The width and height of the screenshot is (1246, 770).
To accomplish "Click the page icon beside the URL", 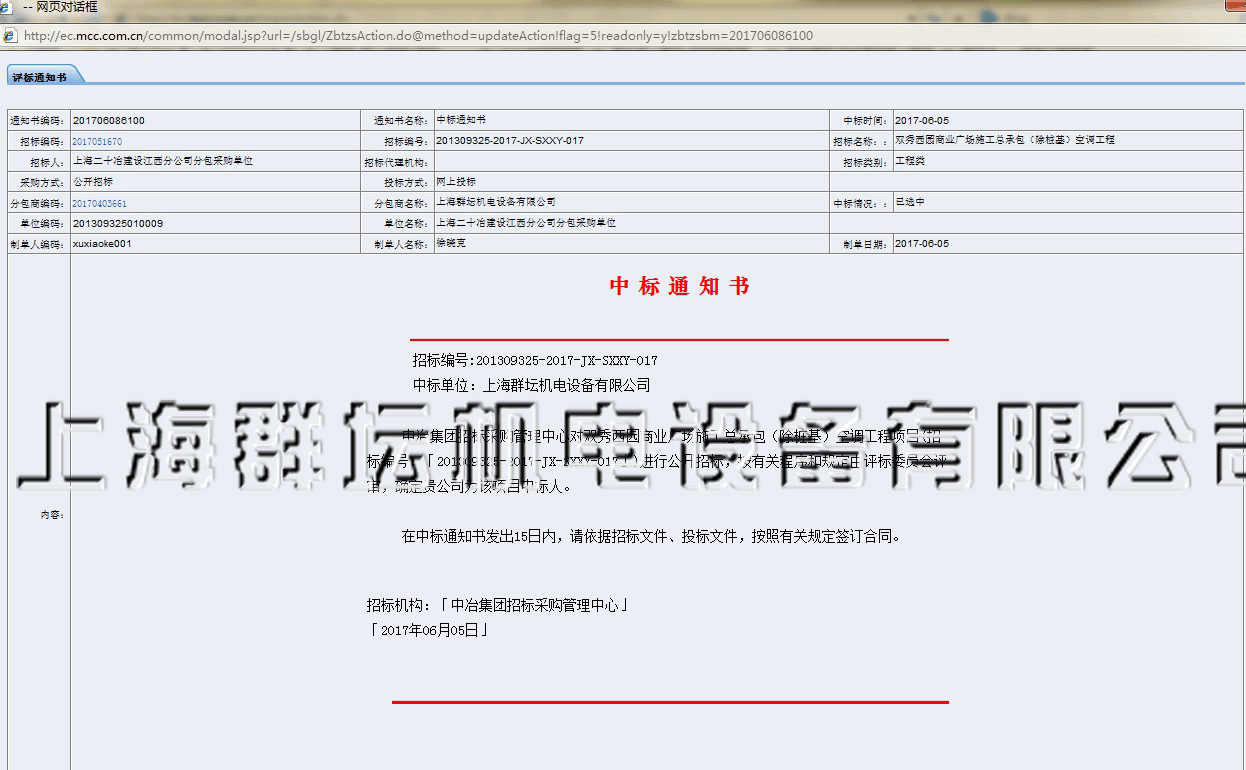I will tap(9, 36).
